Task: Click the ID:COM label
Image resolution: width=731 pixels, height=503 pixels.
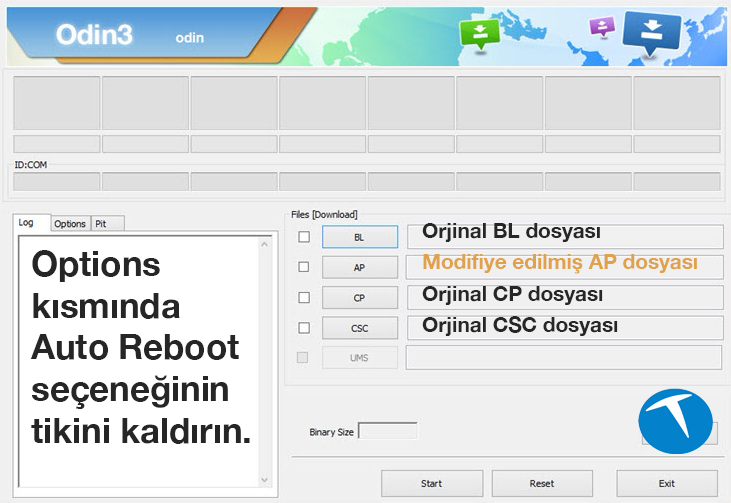Action: click(31, 165)
